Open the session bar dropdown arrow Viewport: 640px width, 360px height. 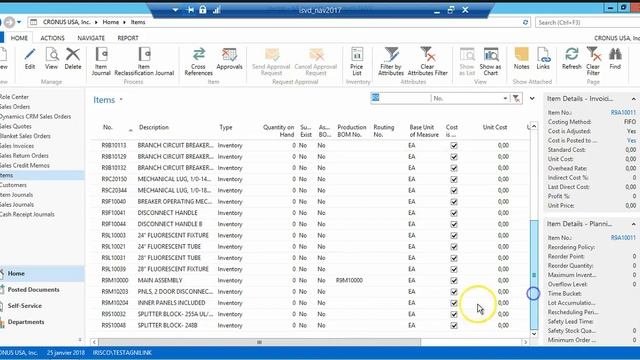pyautogui.click(x=175, y=10)
